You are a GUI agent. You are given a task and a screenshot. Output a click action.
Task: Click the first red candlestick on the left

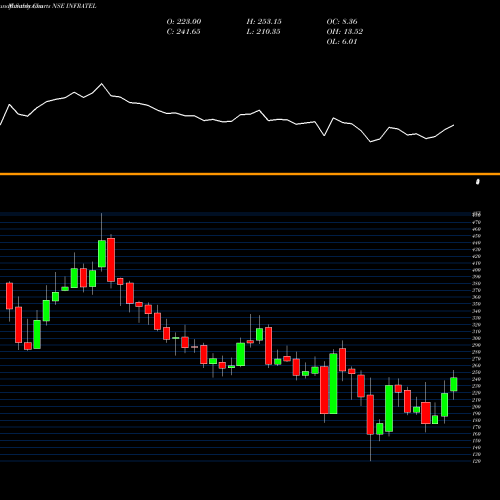pos(9,296)
